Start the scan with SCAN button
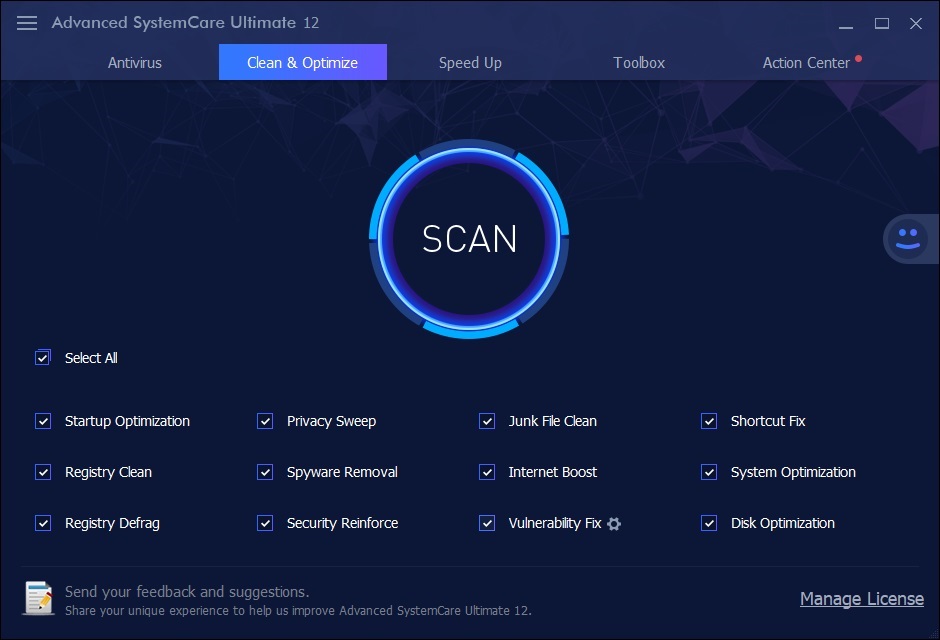The width and height of the screenshot is (940, 640). click(469, 239)
